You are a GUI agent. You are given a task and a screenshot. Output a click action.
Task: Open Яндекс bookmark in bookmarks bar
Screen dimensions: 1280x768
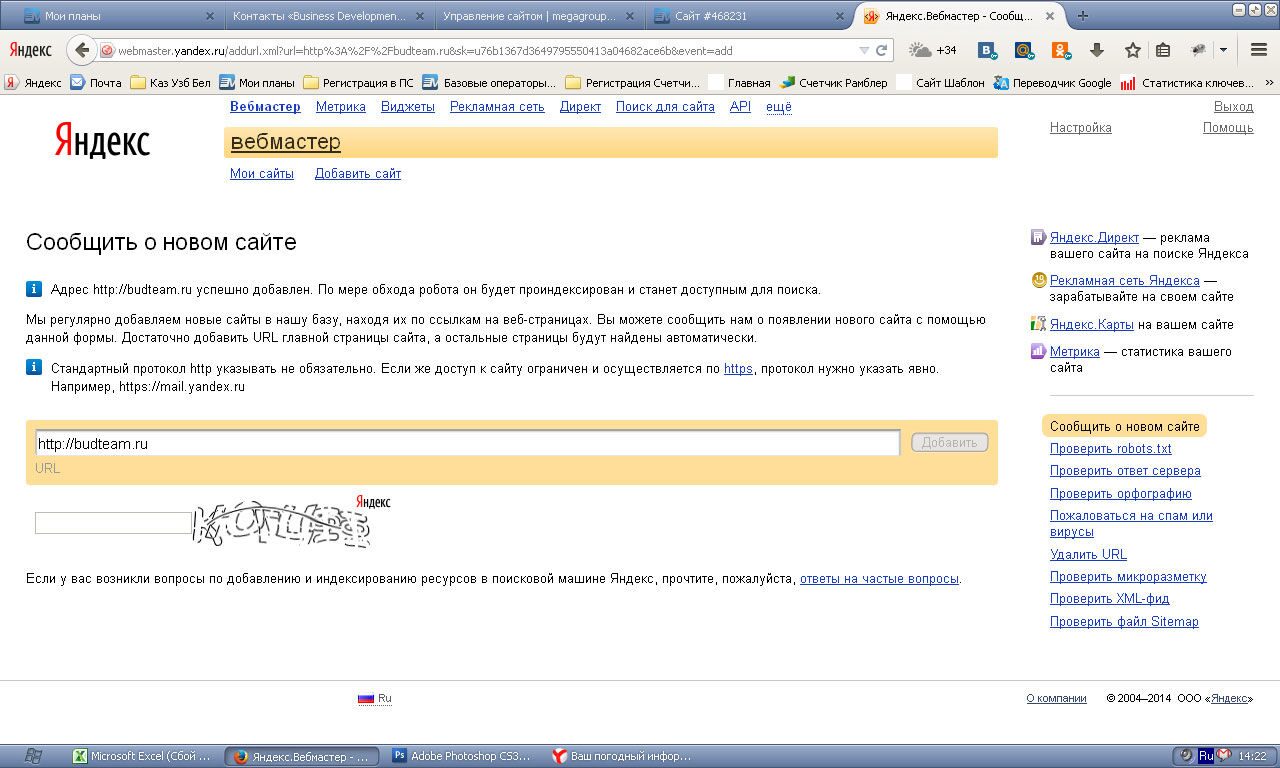click(x=33, y=83)
